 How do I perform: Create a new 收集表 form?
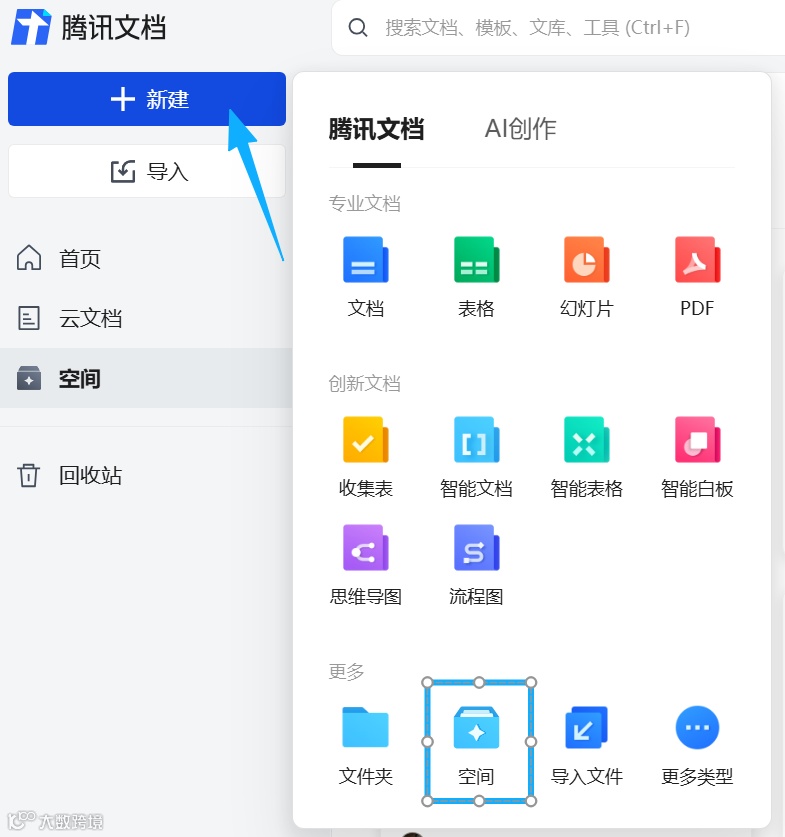tap(366, 457)
